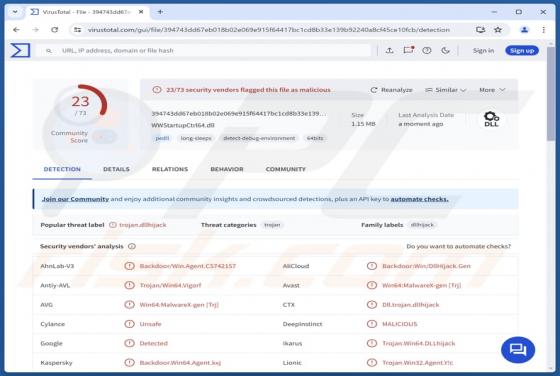Click MALICIOUS result for DeepInstinct
This screenshot has width=560, height=376.
coord(400,324)
